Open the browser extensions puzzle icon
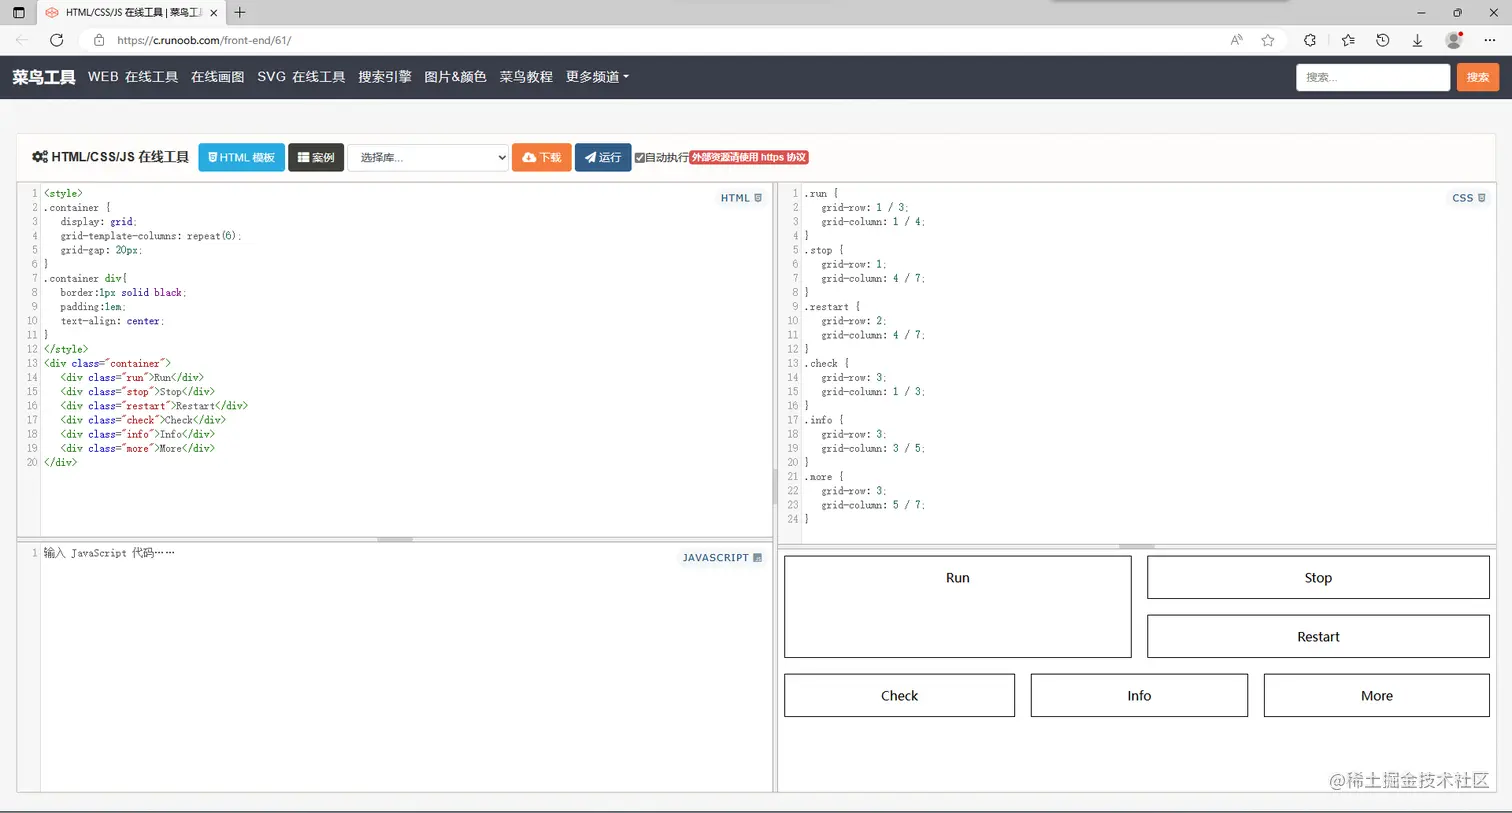This screenshot has width=1512, height=813. pyautogui.click(x=1310, y=40)
